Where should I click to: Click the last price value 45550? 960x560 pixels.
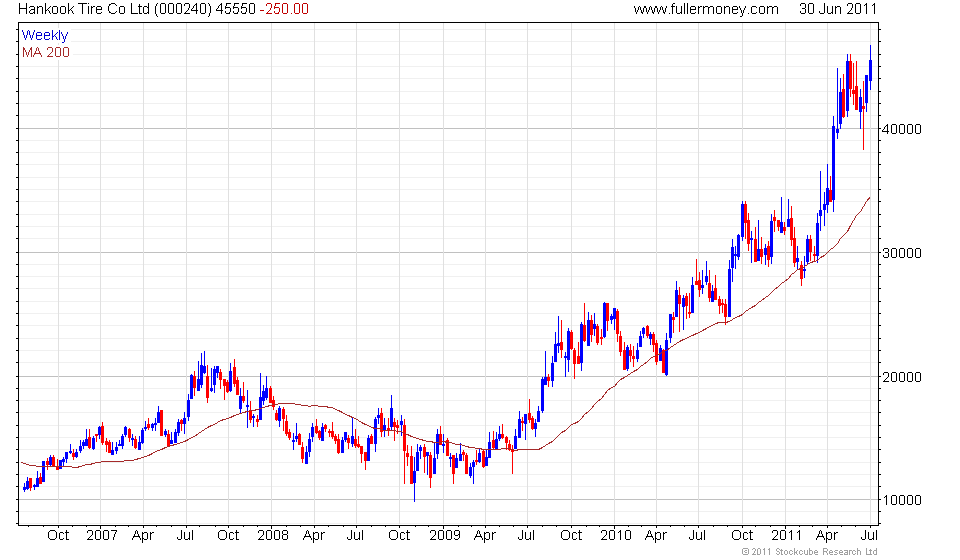(x=235, y=9)
